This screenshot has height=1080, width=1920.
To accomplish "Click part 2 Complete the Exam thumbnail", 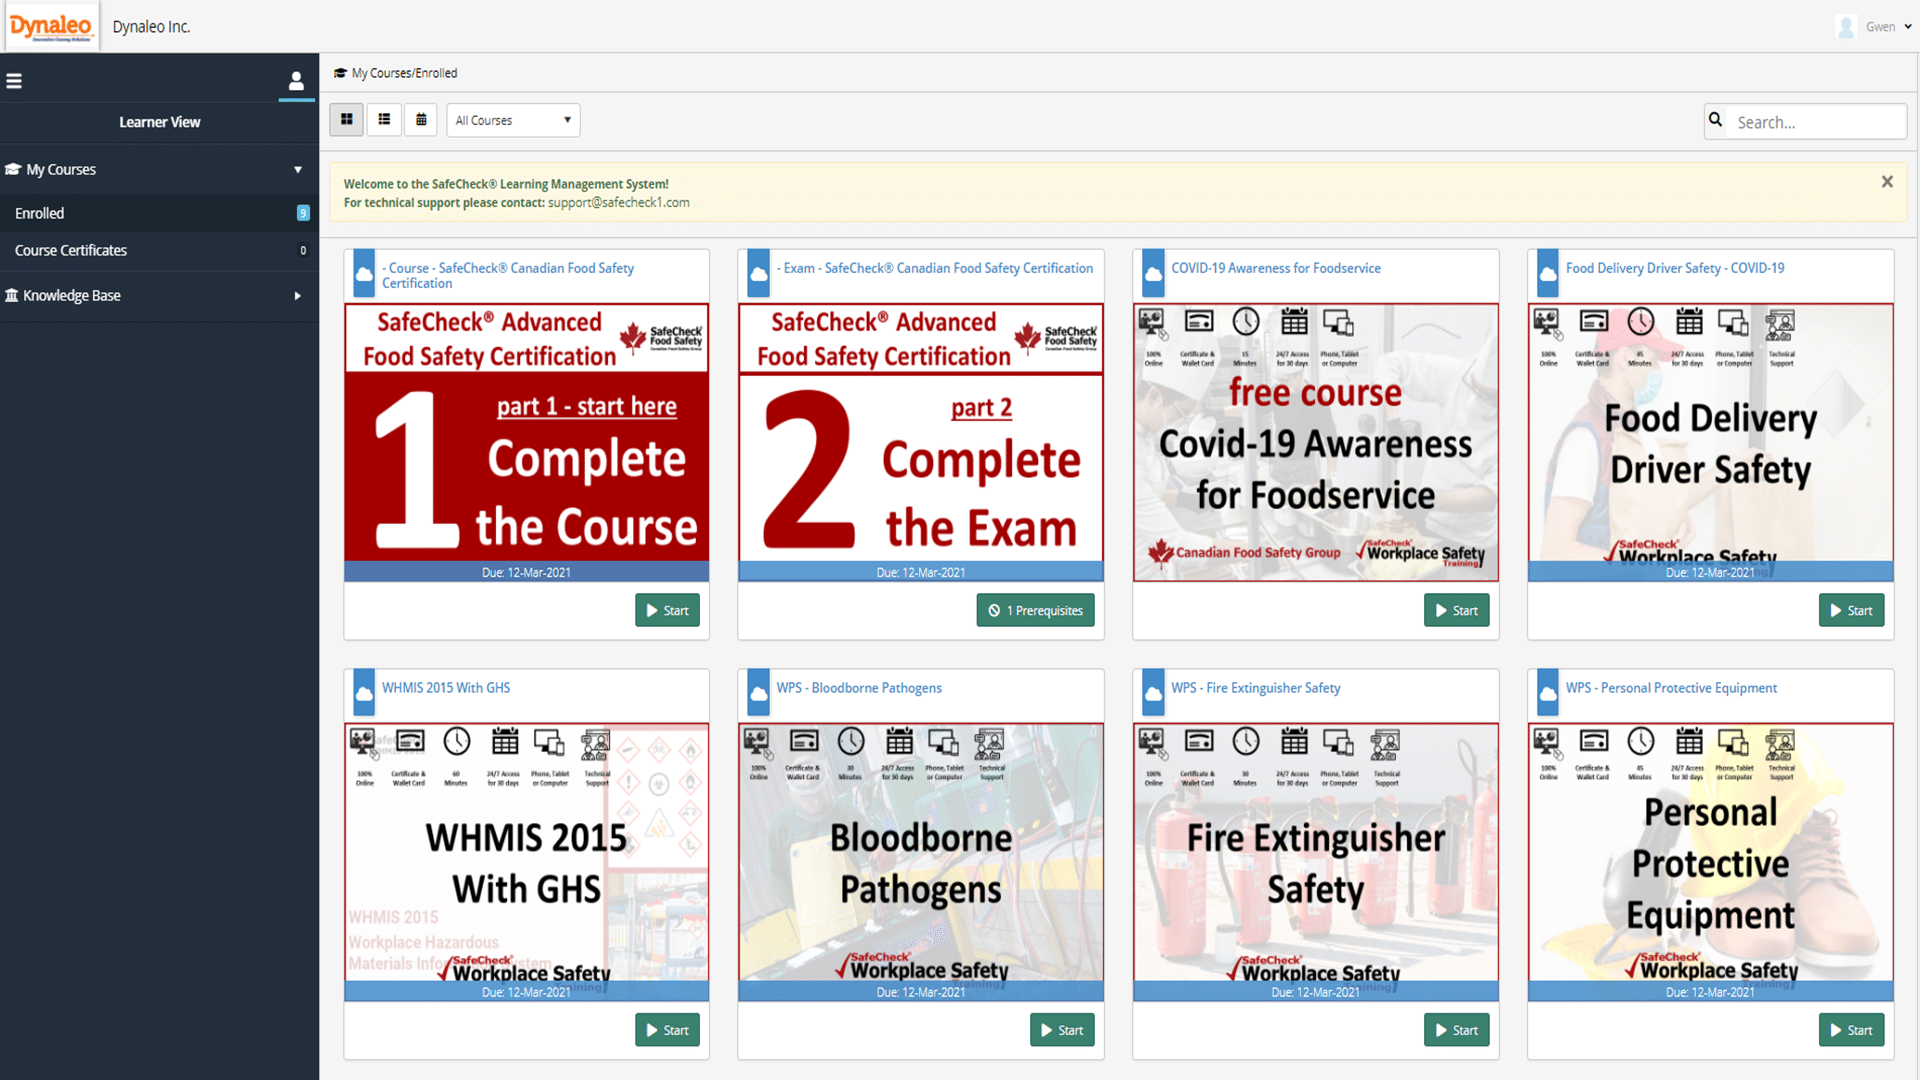I will tap(921, 442).
